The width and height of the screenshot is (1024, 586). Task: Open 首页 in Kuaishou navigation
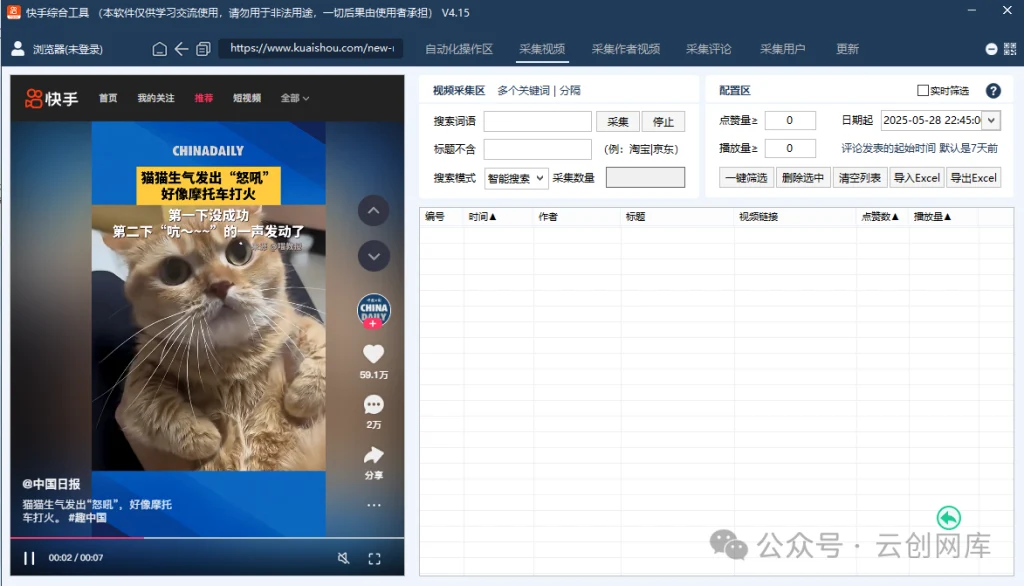108,98
